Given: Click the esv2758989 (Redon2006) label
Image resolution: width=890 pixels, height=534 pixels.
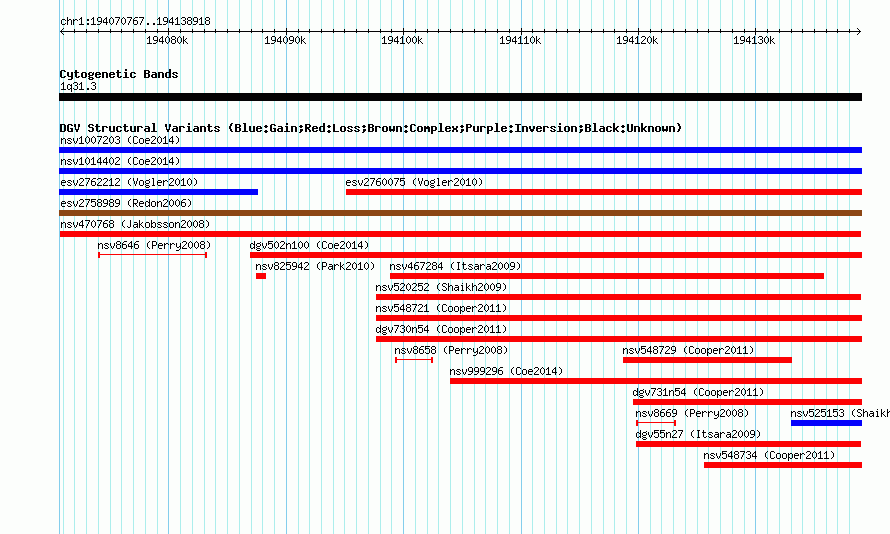Looking at the screenshot, I should click(x=126, y=203).
